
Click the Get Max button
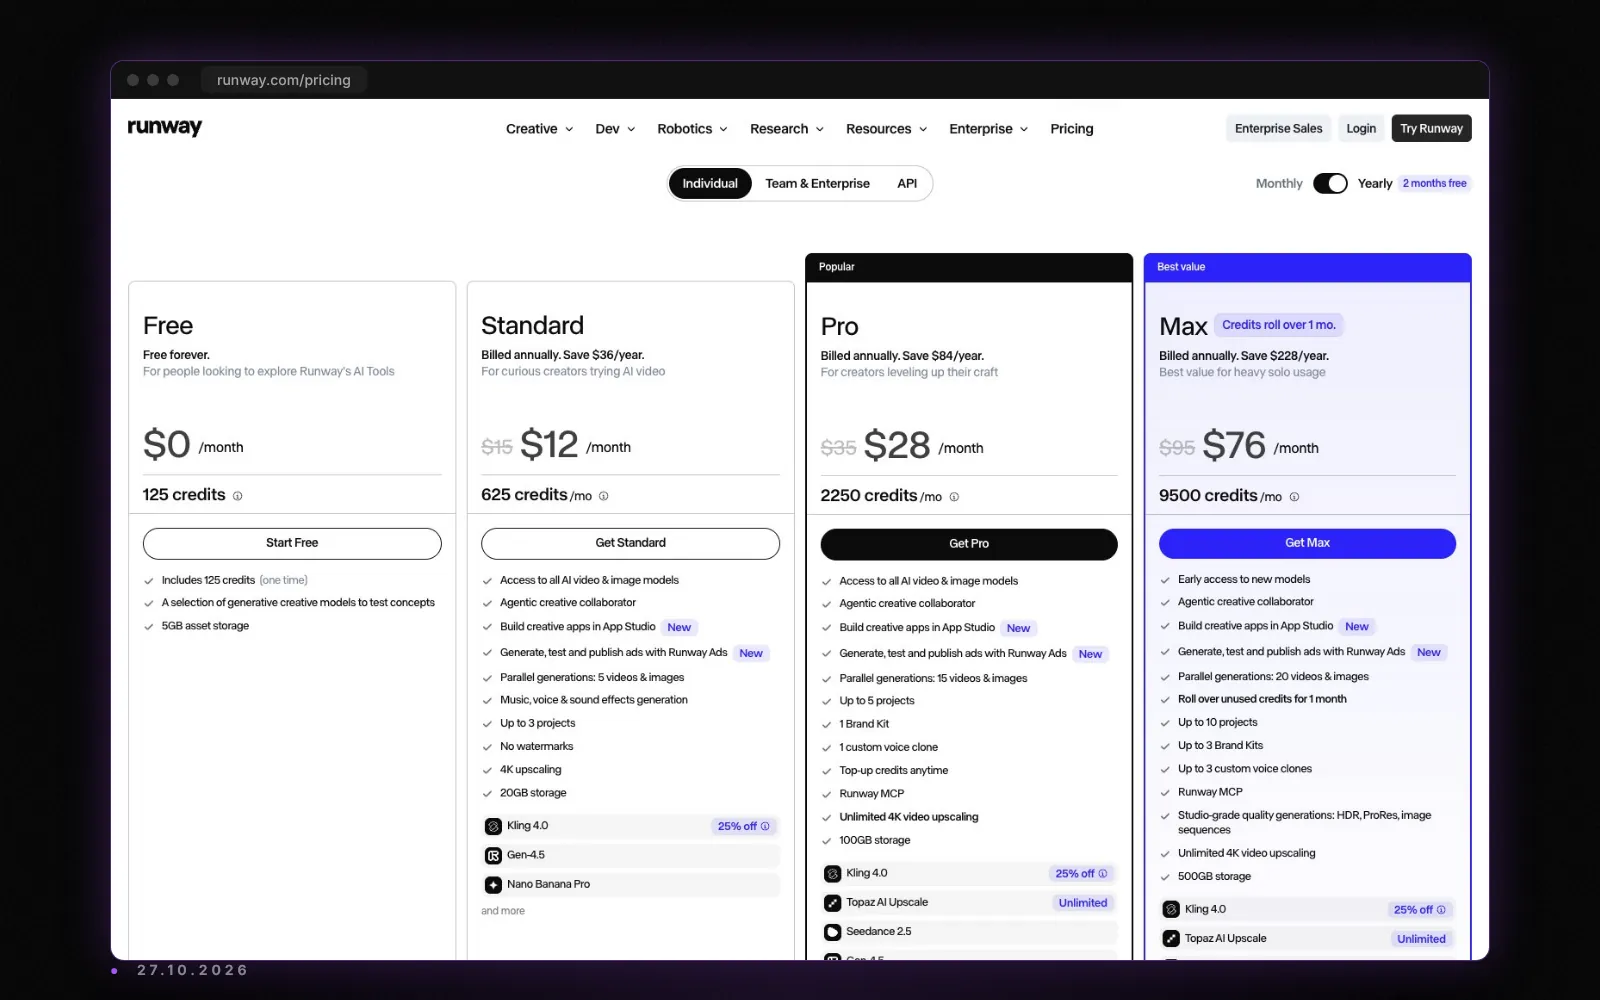[1307, 543]
